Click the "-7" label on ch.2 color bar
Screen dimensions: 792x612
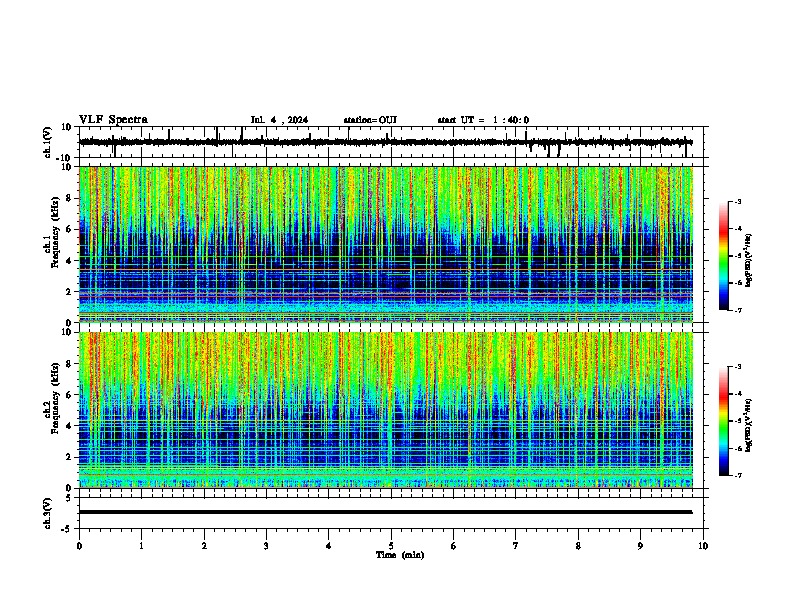(737, 476)
